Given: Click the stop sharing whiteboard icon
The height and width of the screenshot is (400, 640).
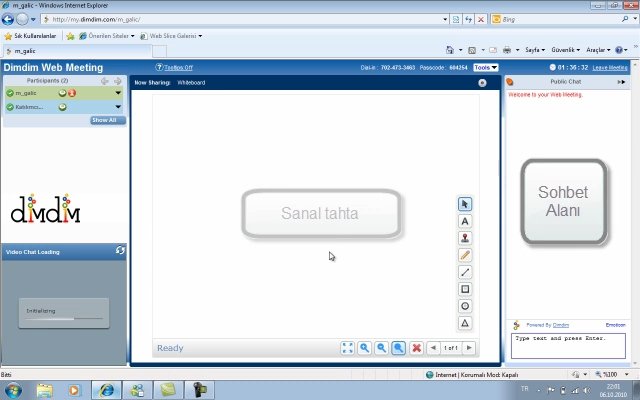Looking at the screenshot, I should pos(482,83).
